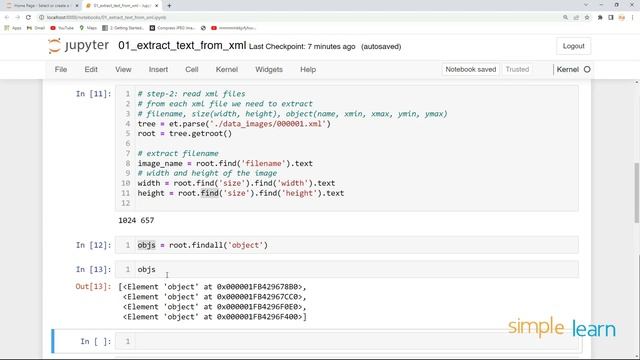
Task: Open the Compress JPEG bookmark
Action: pyautogui.click(x=172, y=28)
